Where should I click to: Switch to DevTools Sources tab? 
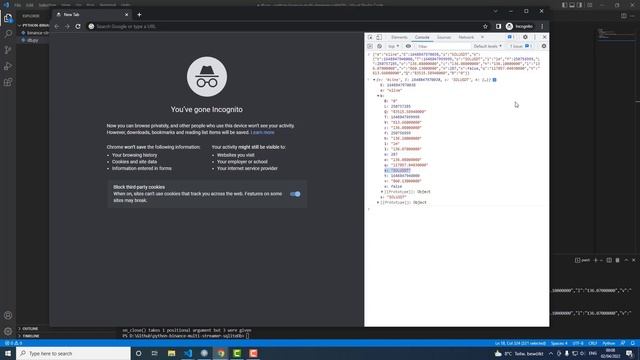pyautogui.click(x=444, y=37)
